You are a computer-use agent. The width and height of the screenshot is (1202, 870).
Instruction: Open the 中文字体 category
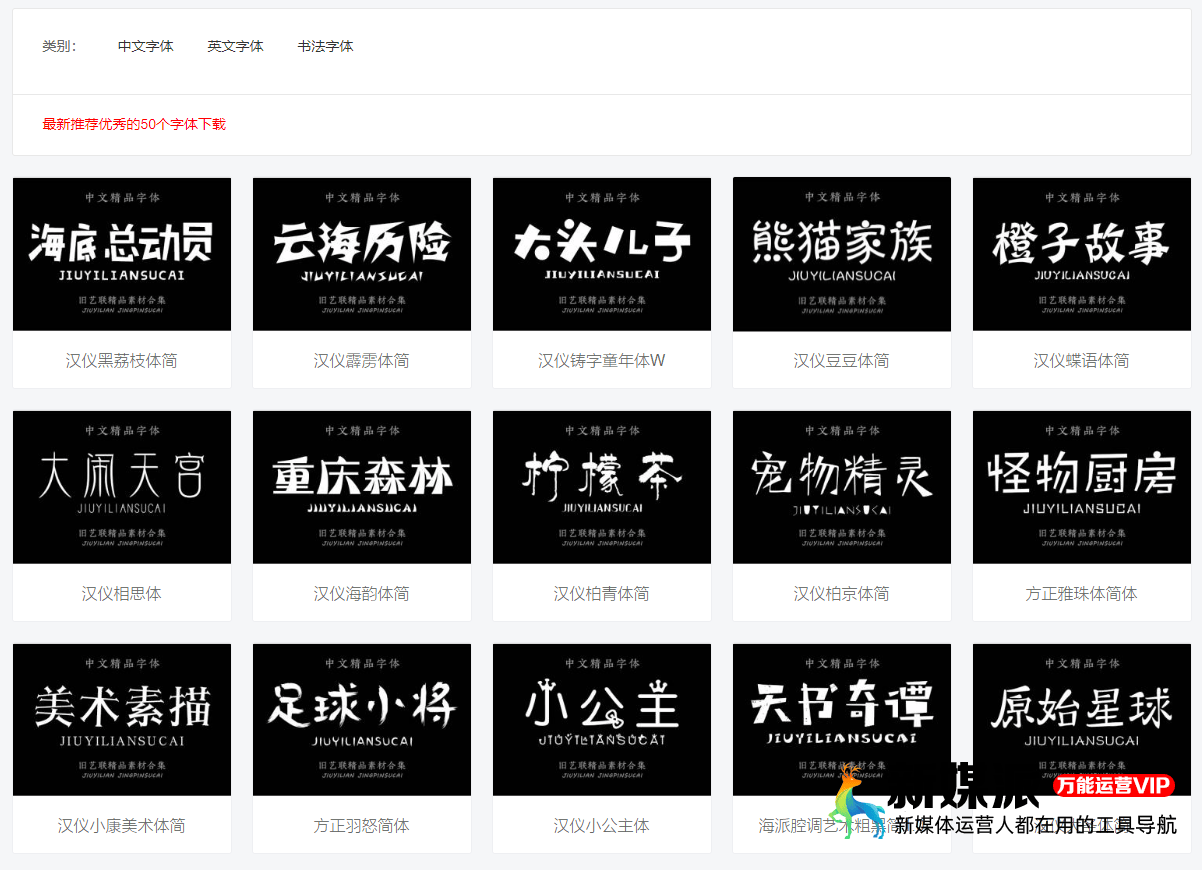(145, 46)
